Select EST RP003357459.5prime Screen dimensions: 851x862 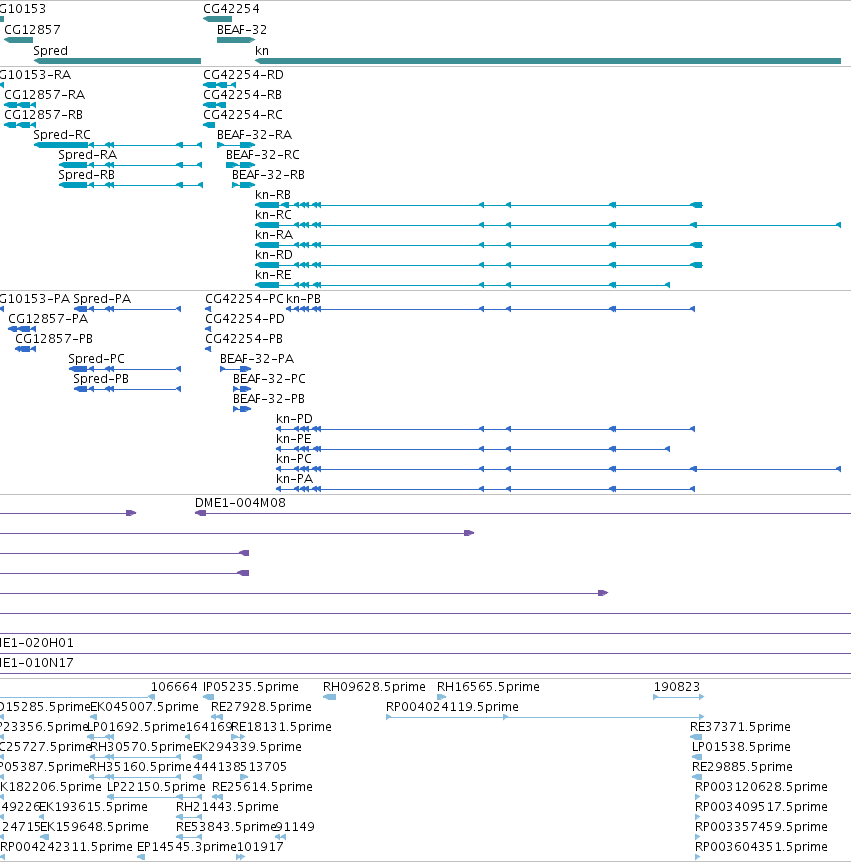click(698, 837)
